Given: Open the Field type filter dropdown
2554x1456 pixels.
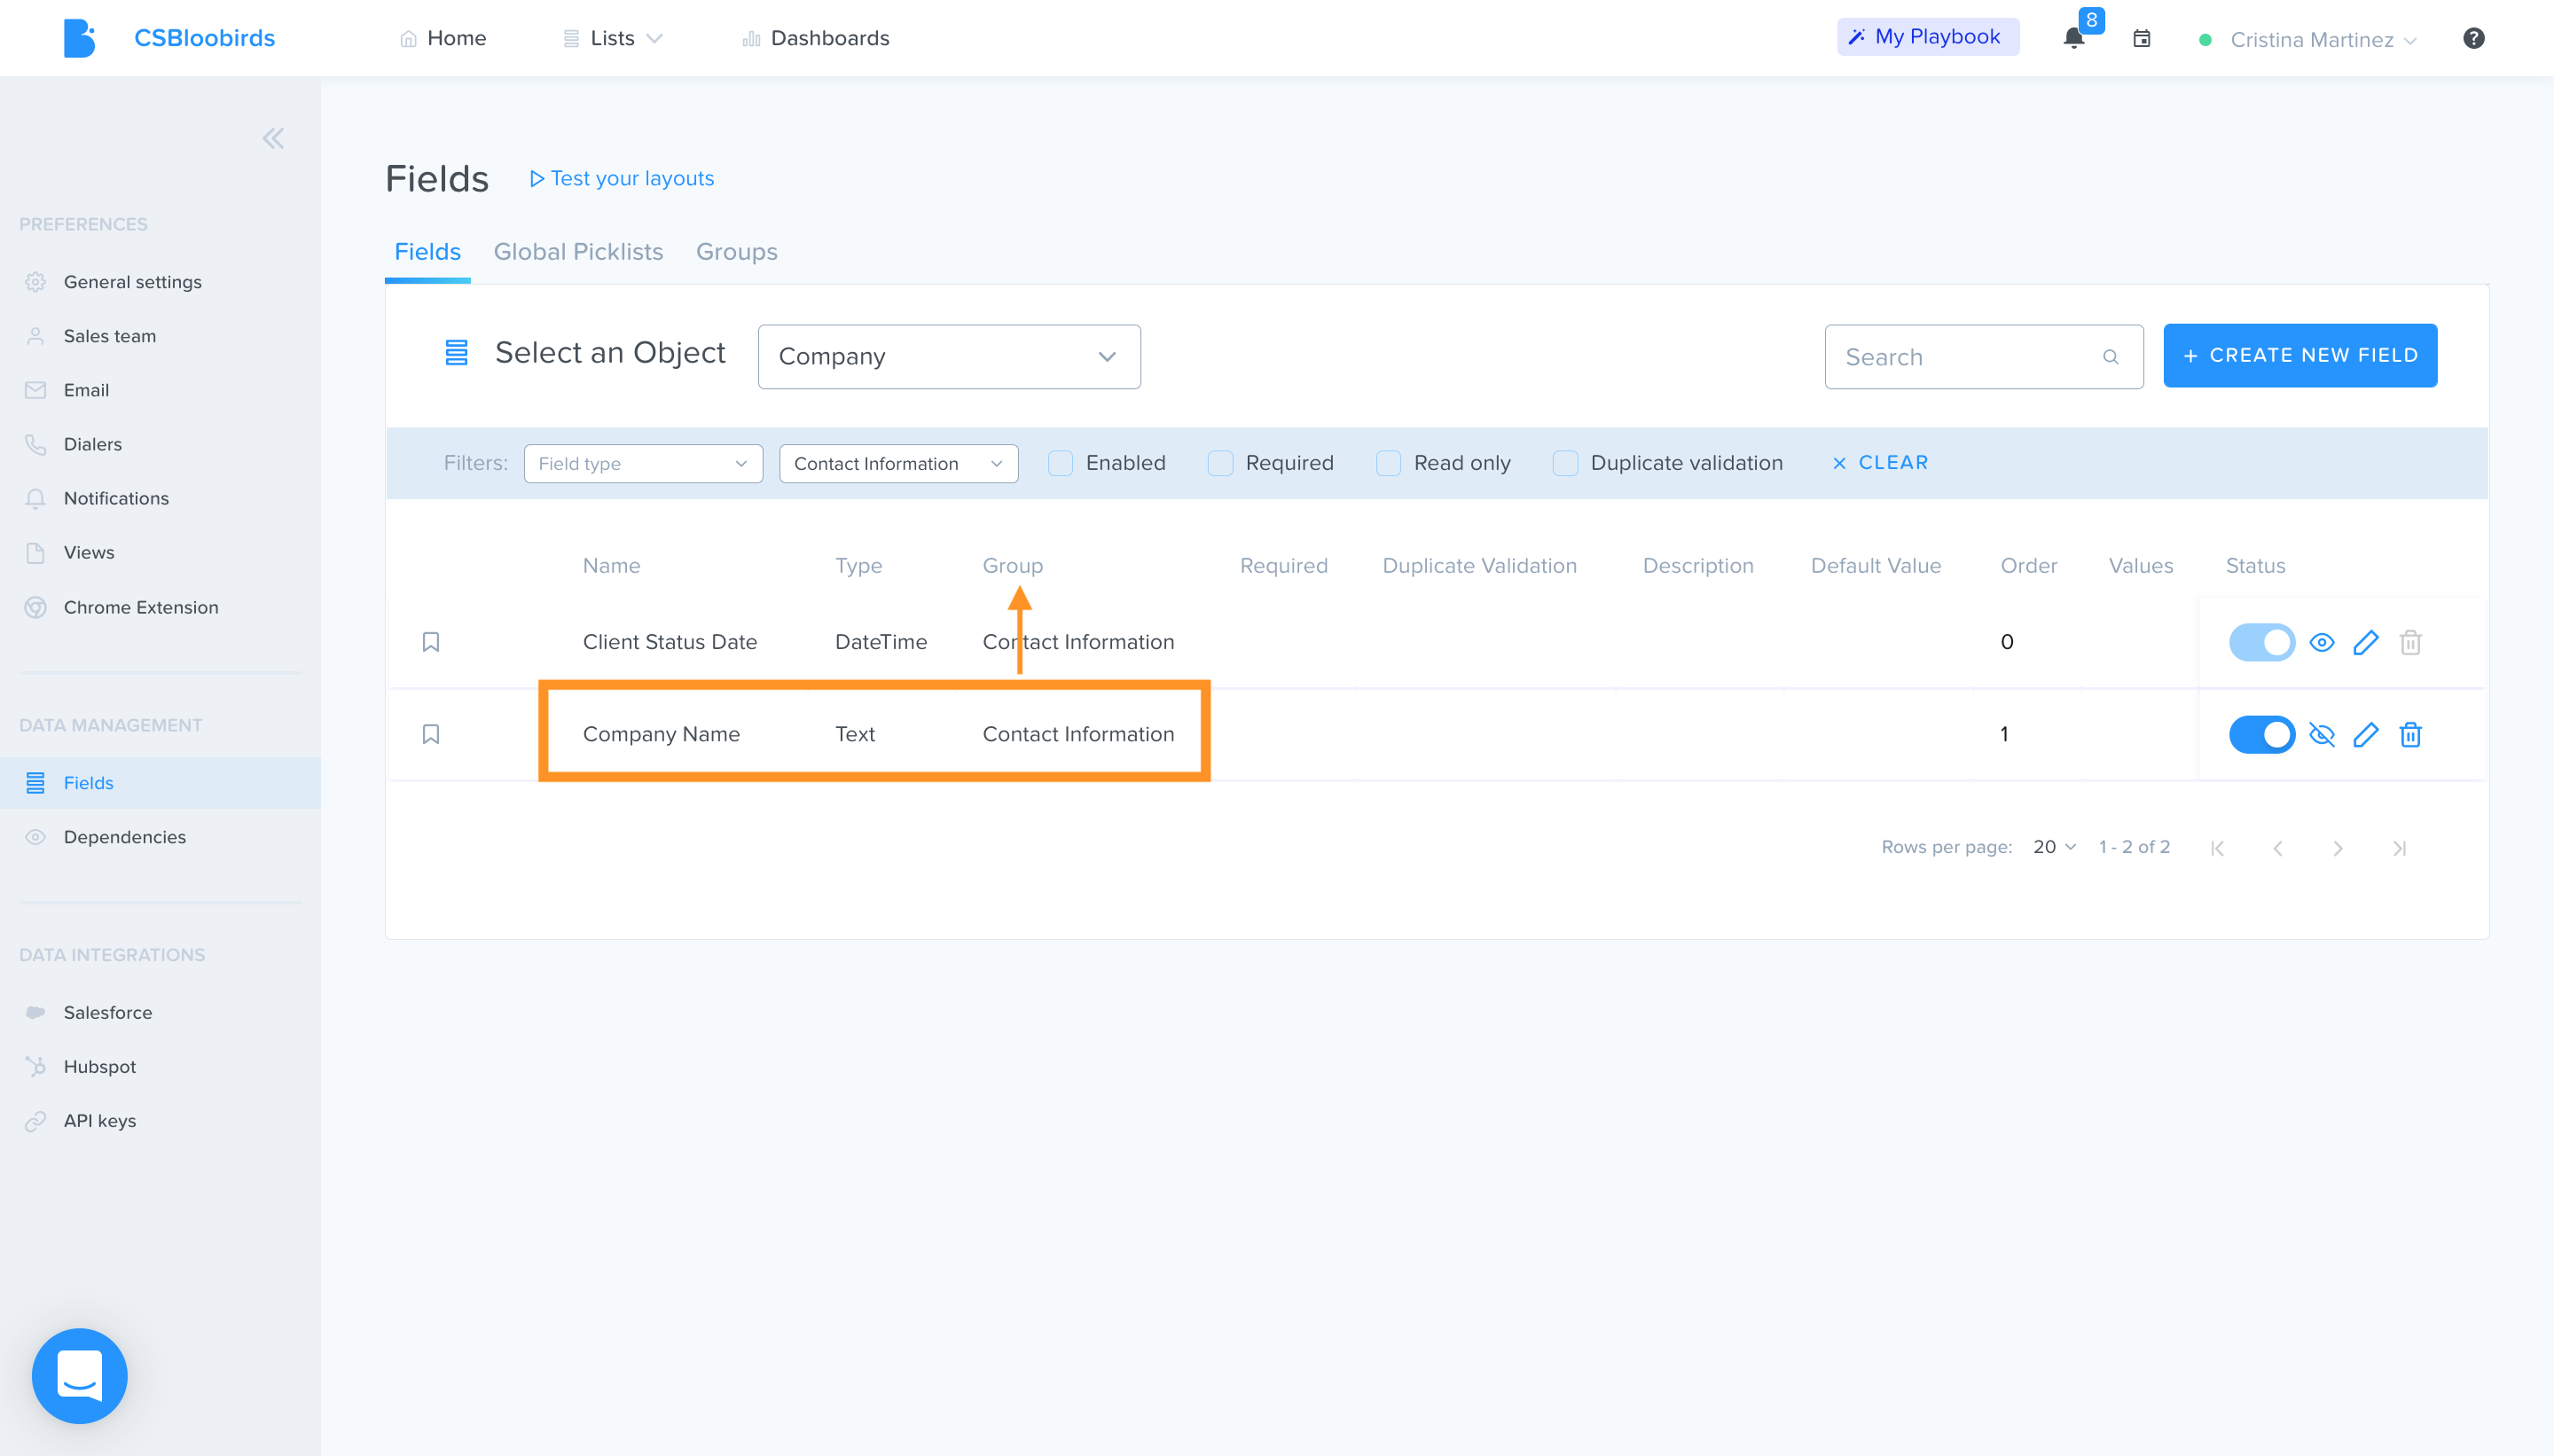Looking at the screenshot, I should click(643, 463).
